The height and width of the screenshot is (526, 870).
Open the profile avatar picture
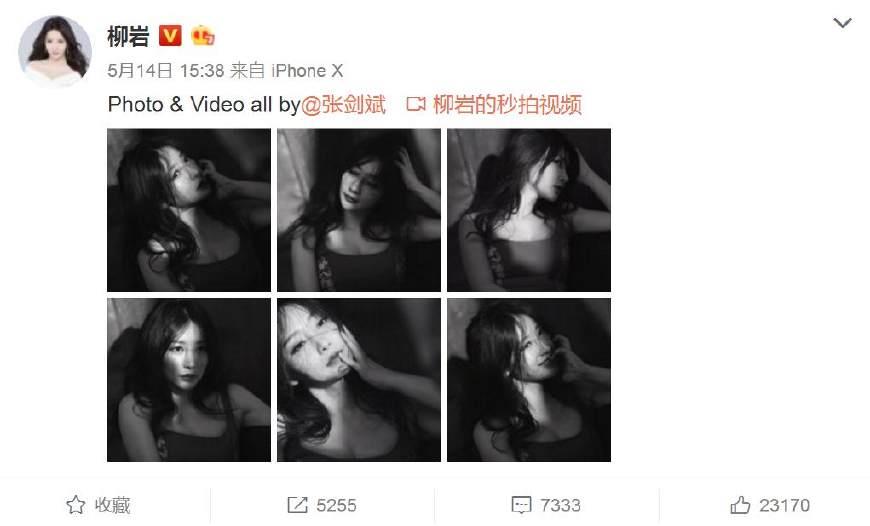tap(55, 52)
